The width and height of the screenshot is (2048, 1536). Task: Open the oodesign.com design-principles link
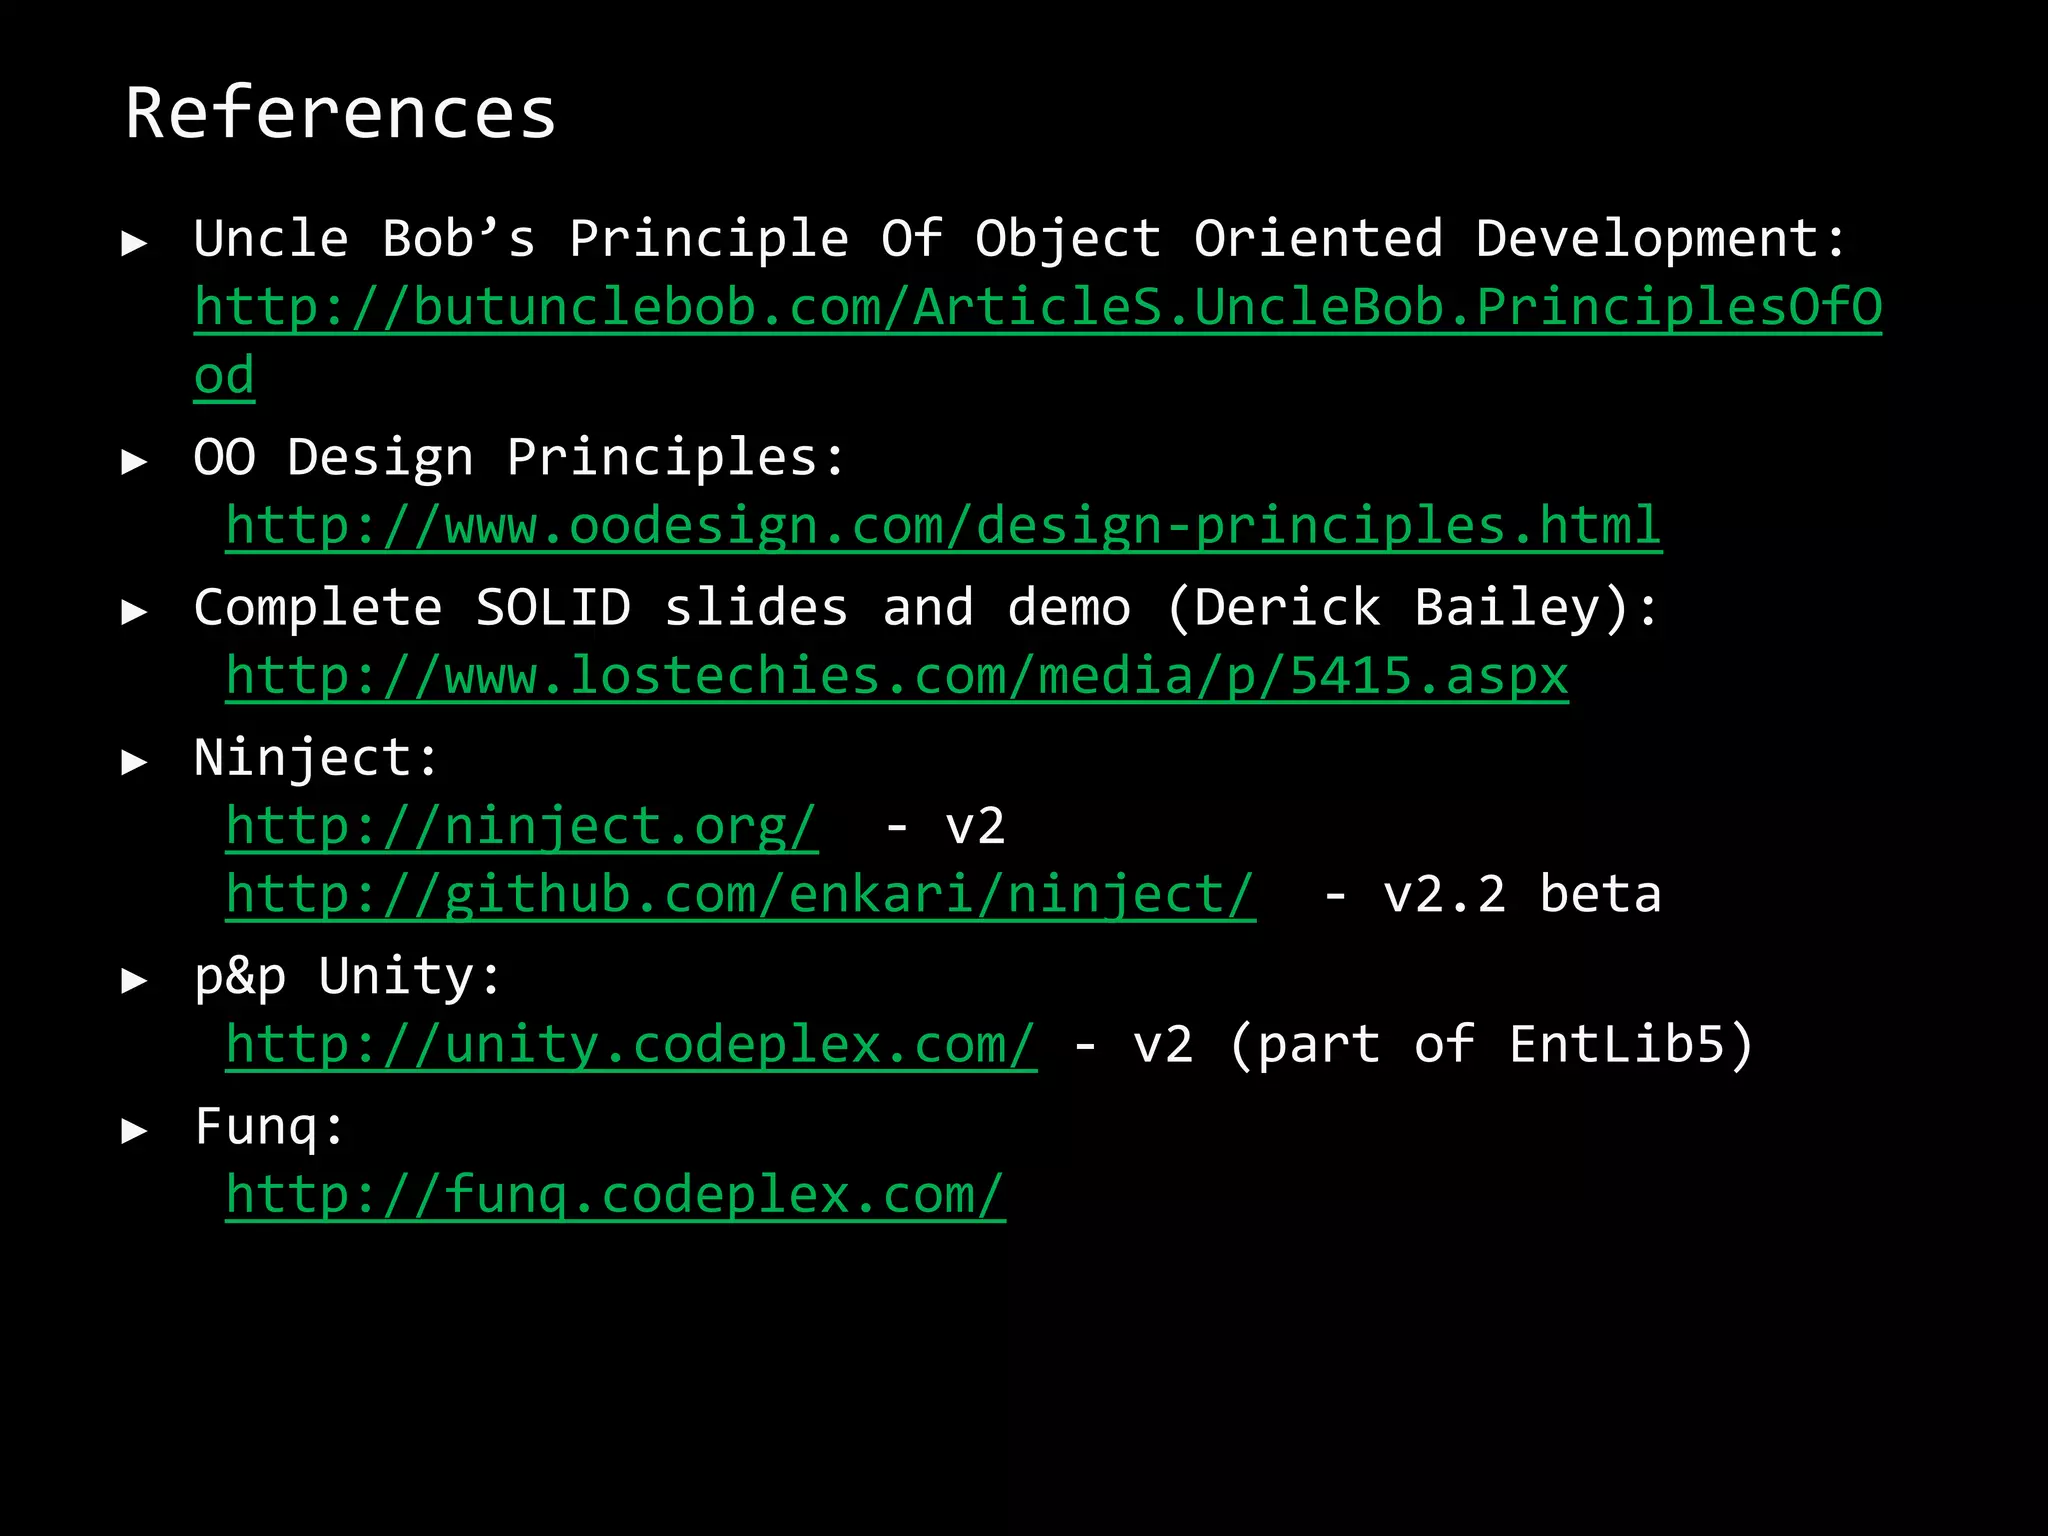(944, 526)
